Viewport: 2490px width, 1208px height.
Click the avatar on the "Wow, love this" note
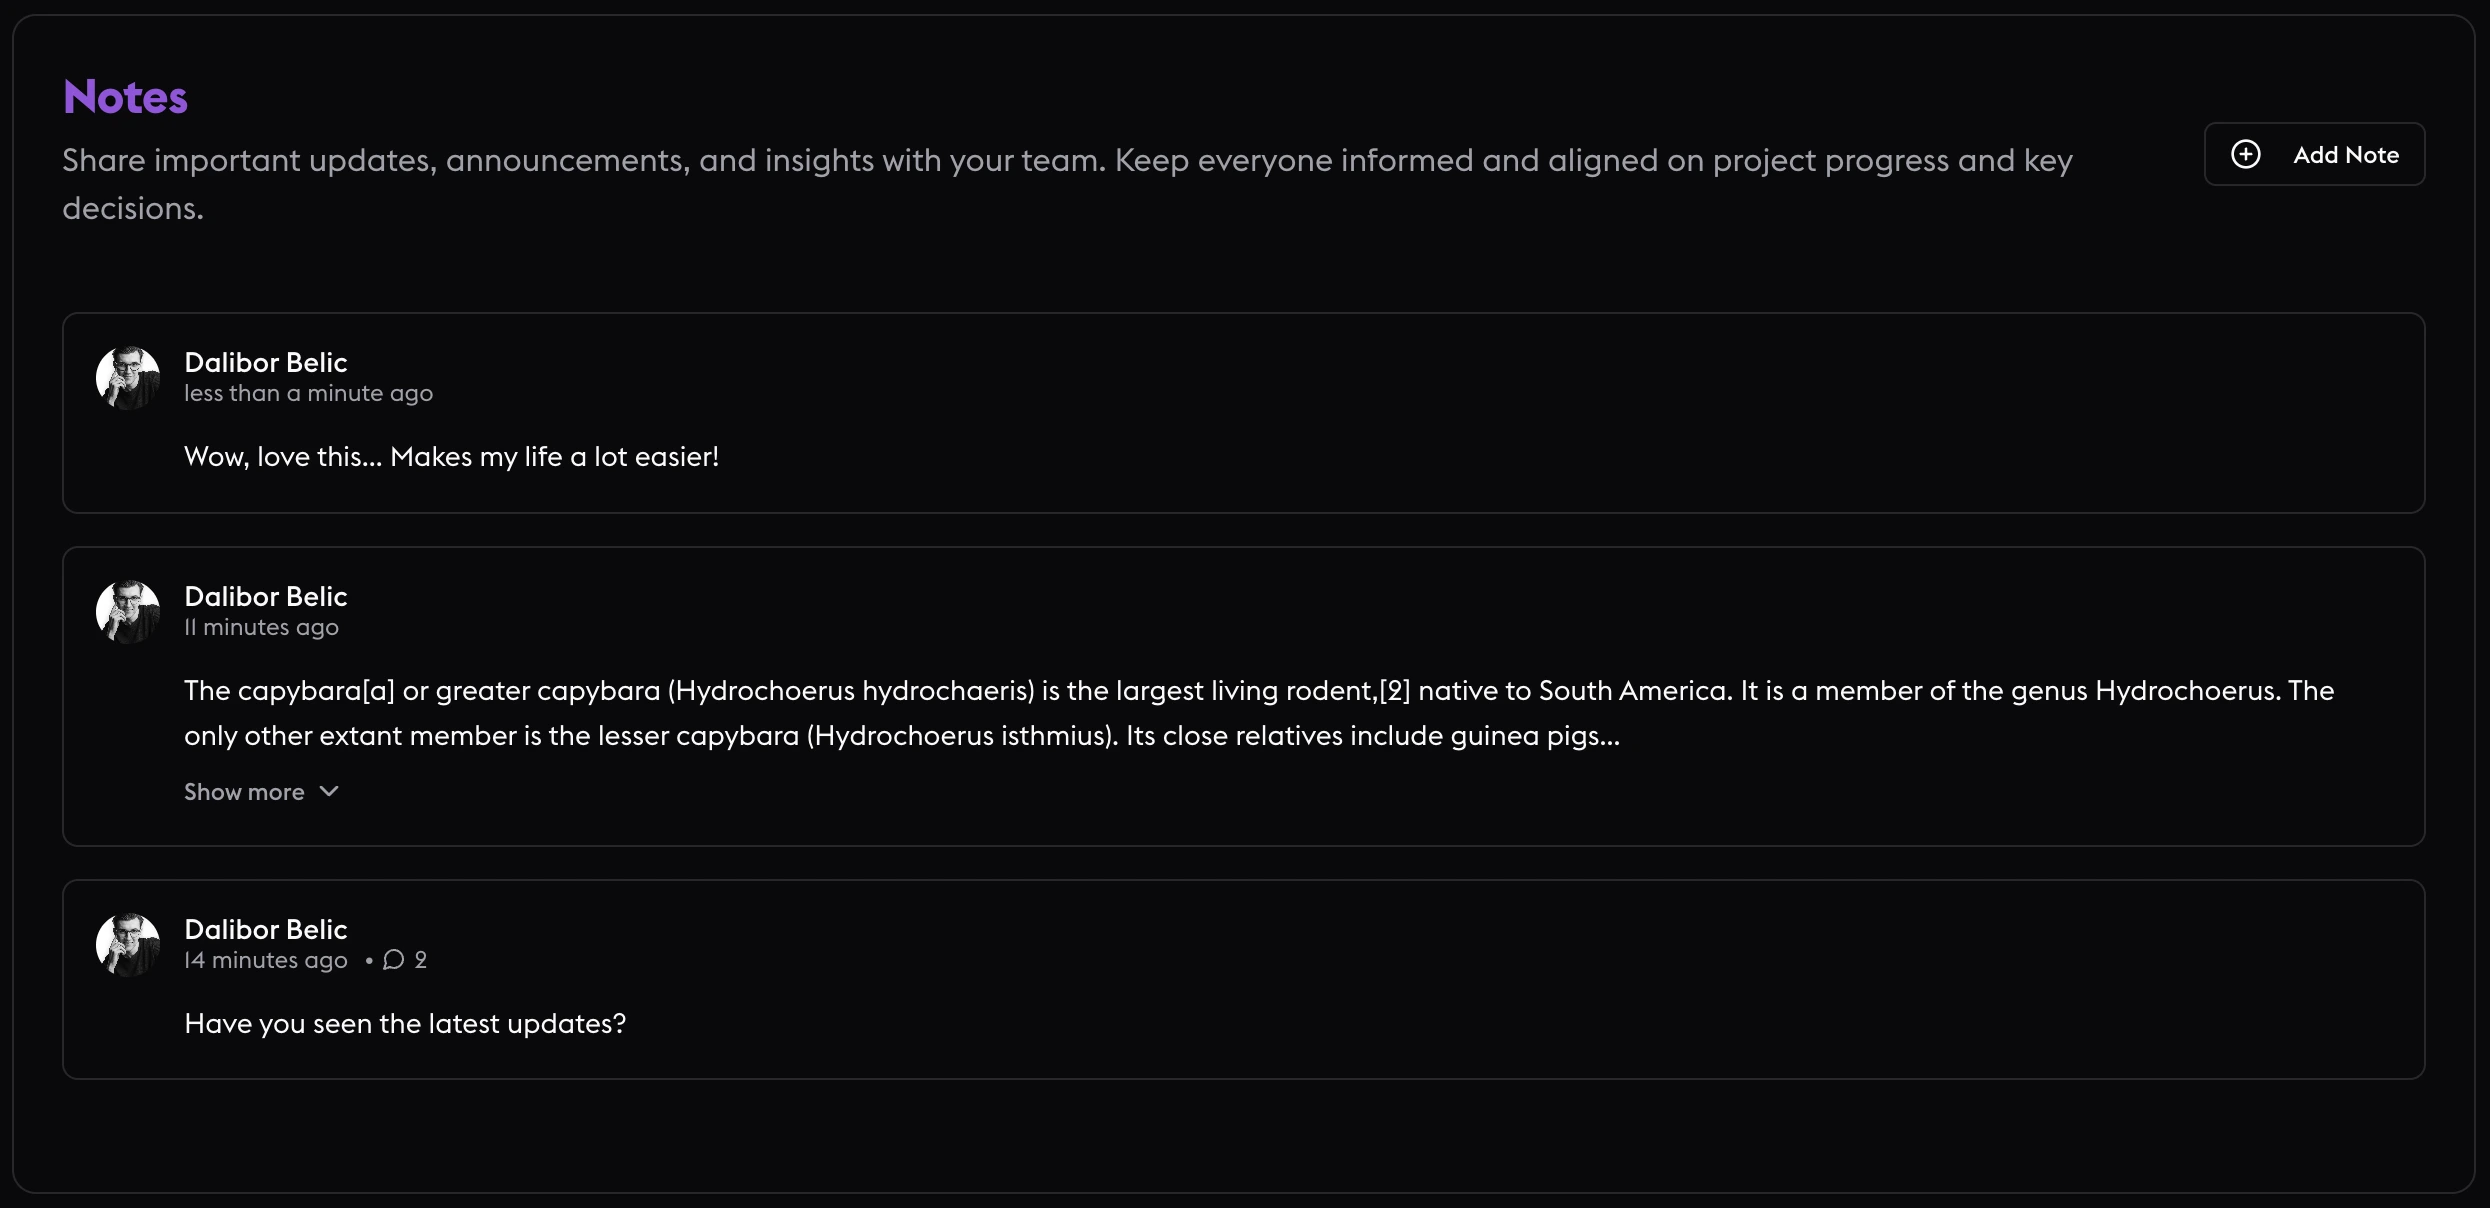pyautogui.click(x=128, y=378)
